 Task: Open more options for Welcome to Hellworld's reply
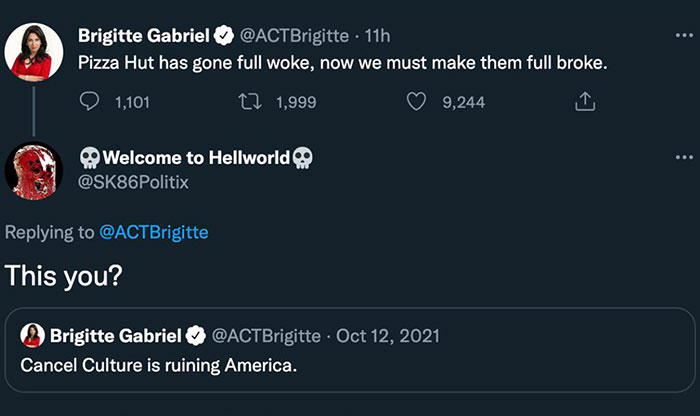coord(683,158)
